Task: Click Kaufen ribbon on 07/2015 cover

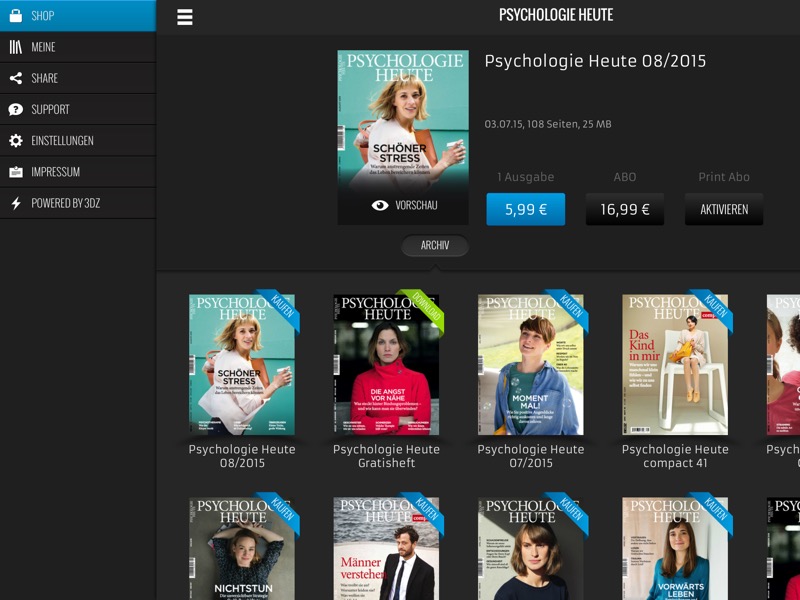Action: 569,309
